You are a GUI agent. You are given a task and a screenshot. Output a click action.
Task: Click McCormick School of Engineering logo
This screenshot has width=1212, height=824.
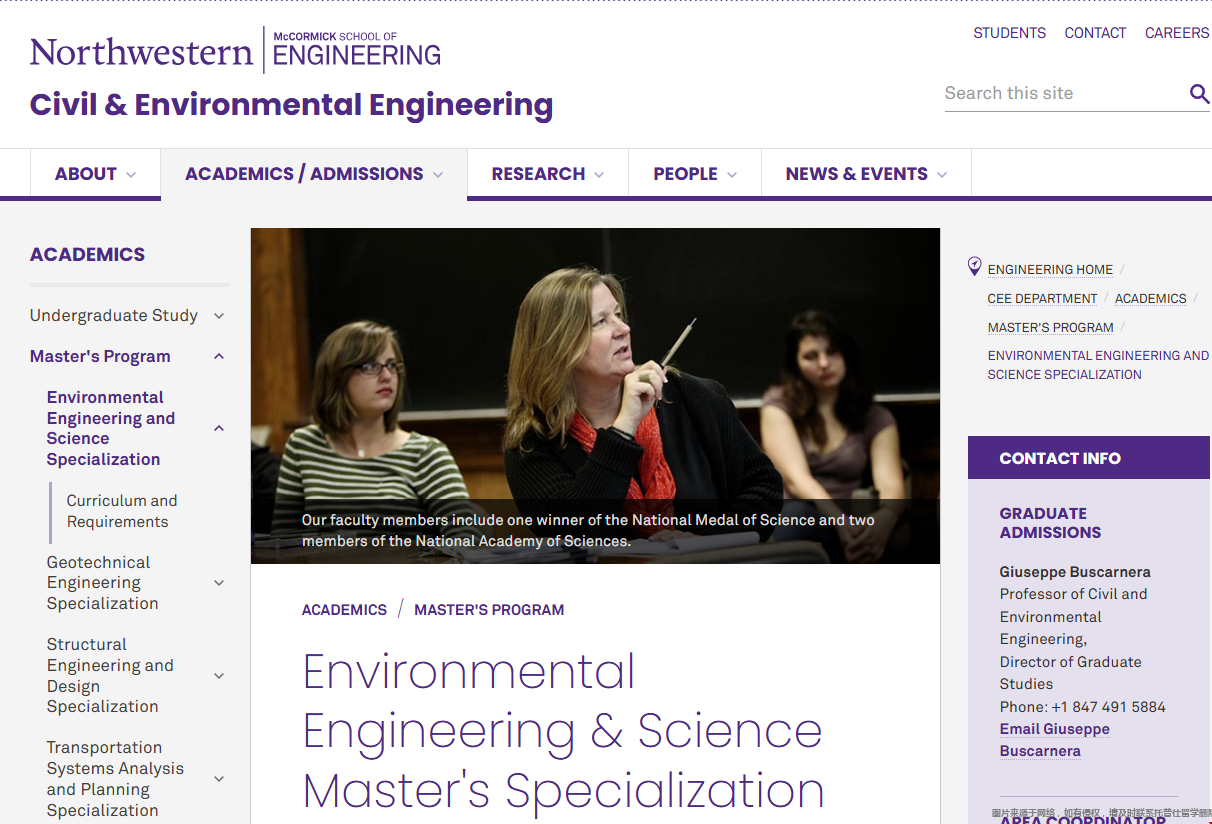(x=356, y=50)
